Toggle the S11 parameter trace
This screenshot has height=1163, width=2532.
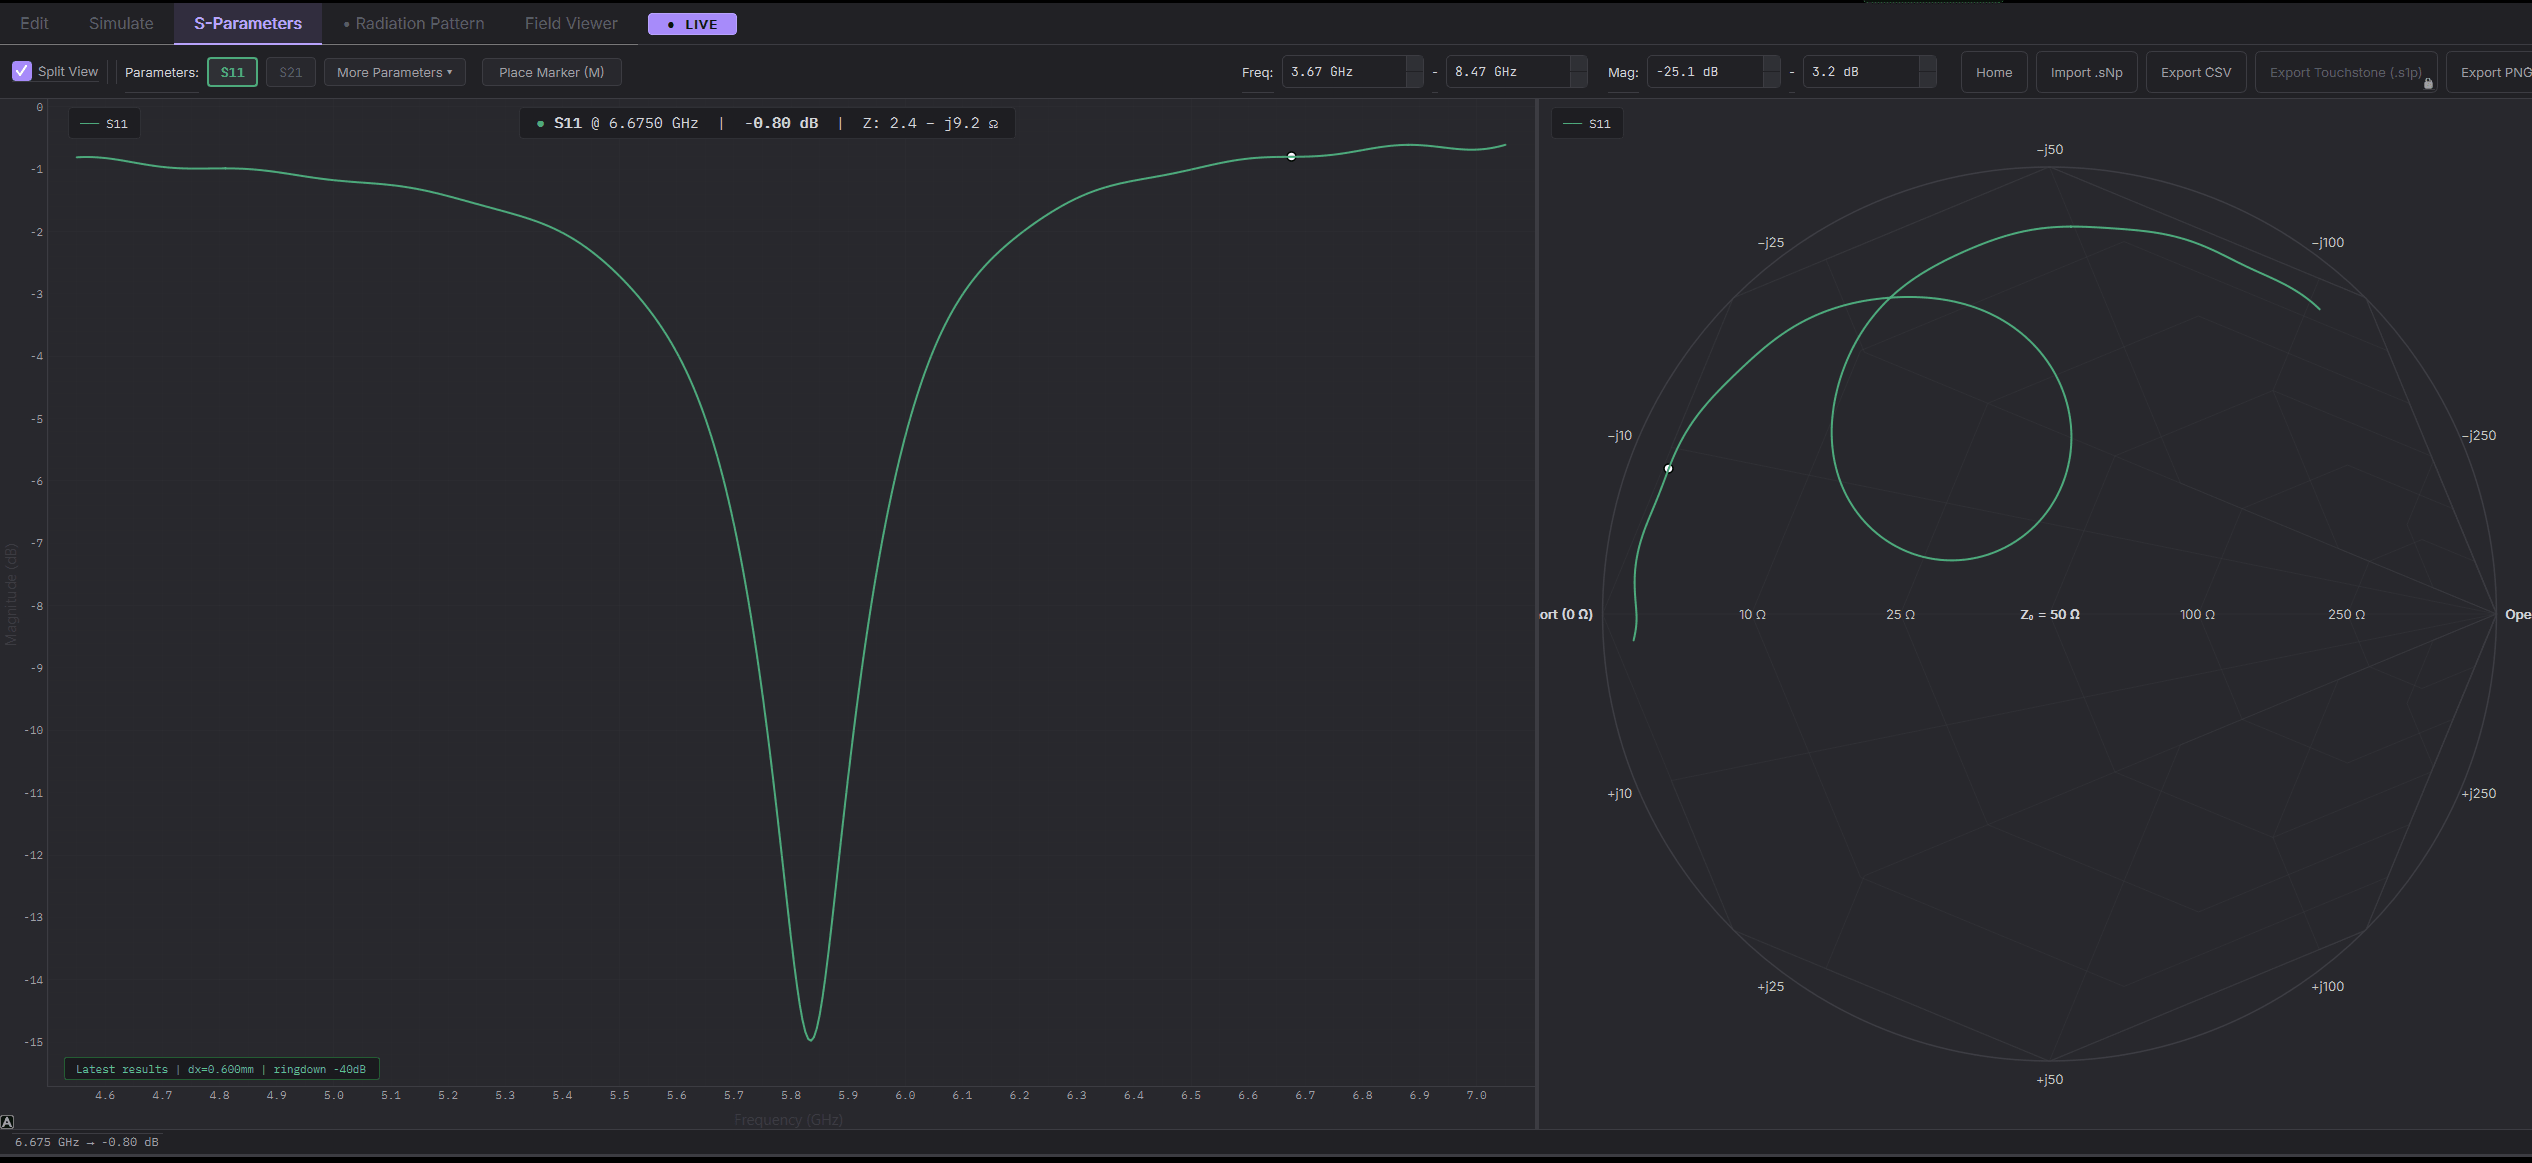232,72
